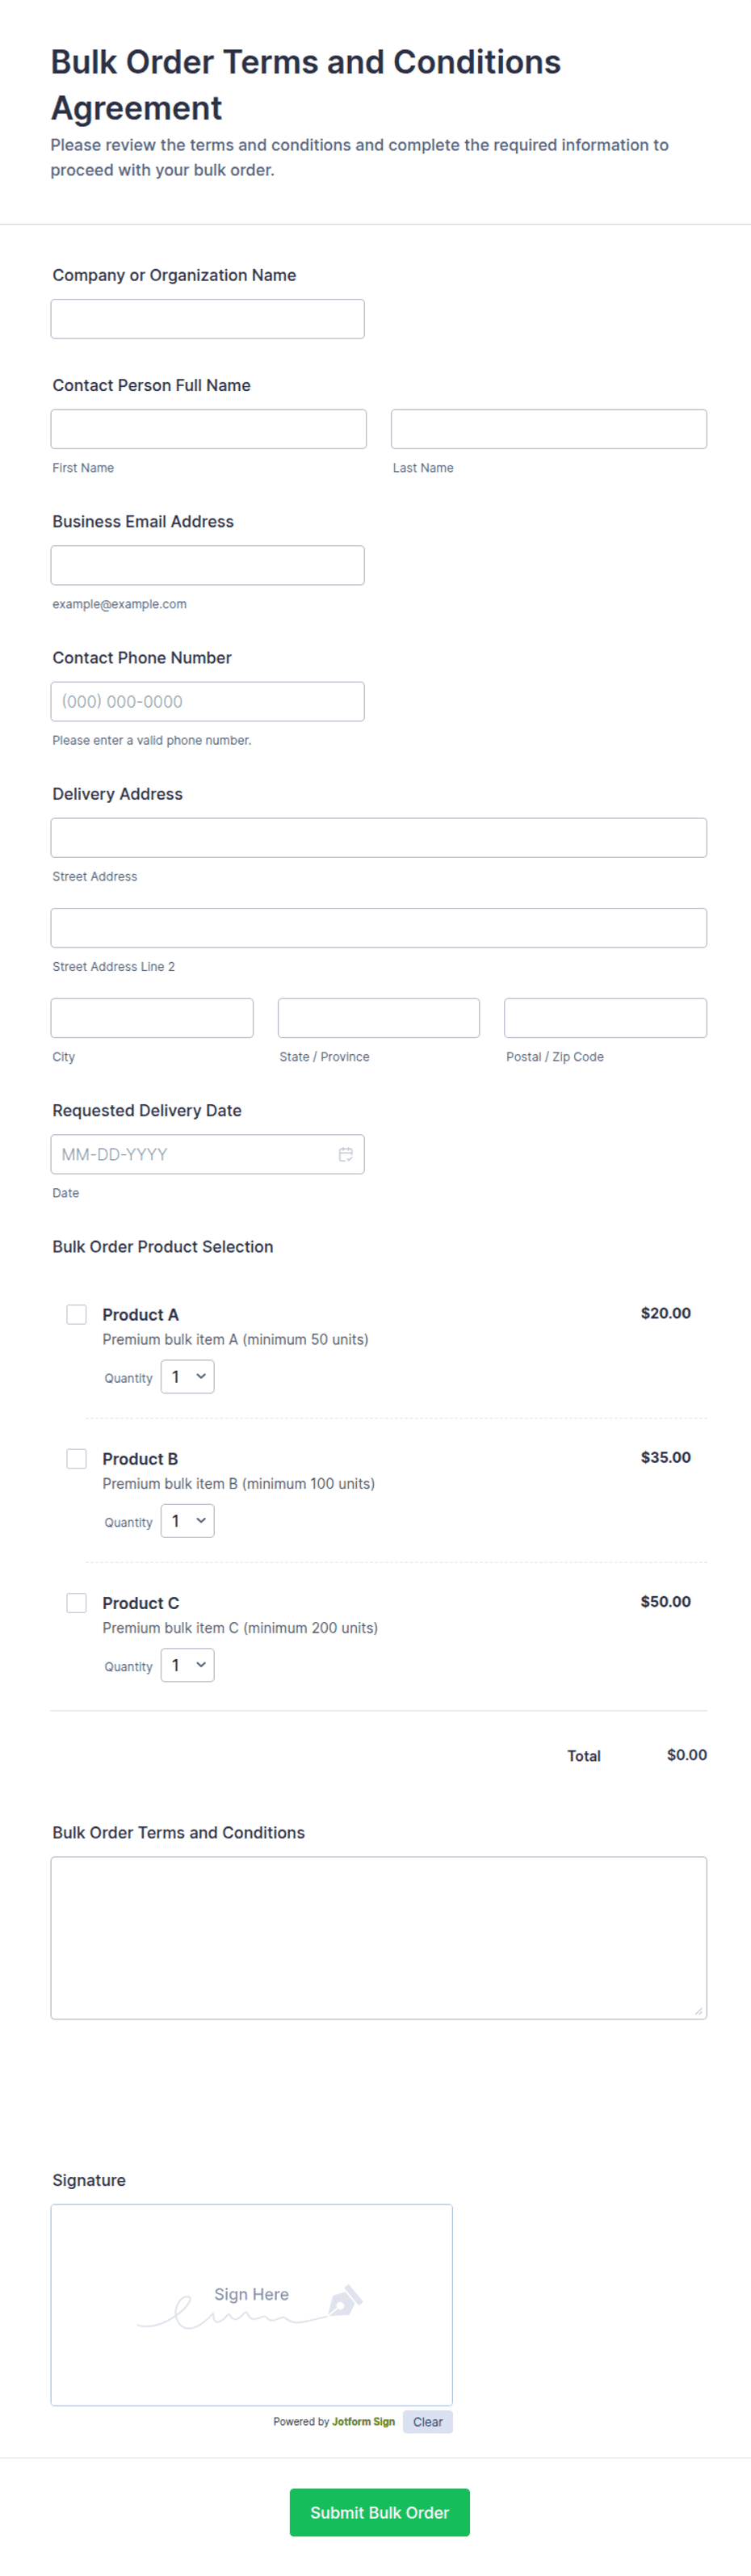Open Product A quantity dropdown
Image resolution: width=751 pixels, height=2576 pixels.
click(187, 1377)
